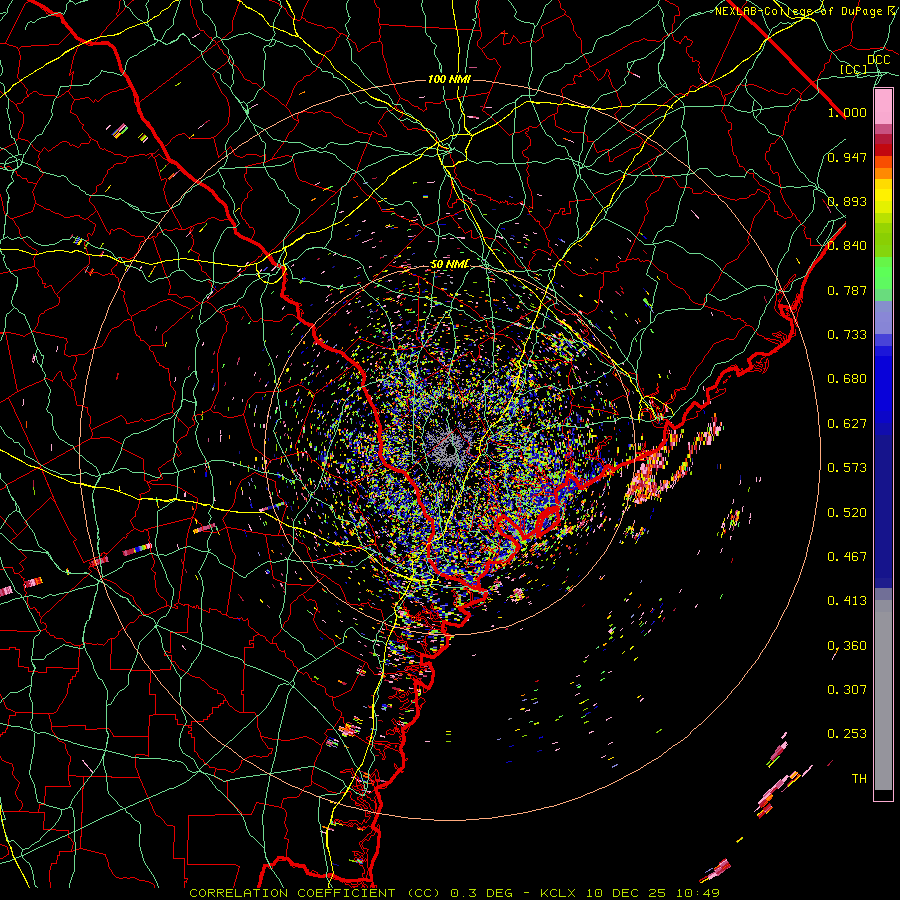Click the 0.573 color scale value

pos(847,468)
